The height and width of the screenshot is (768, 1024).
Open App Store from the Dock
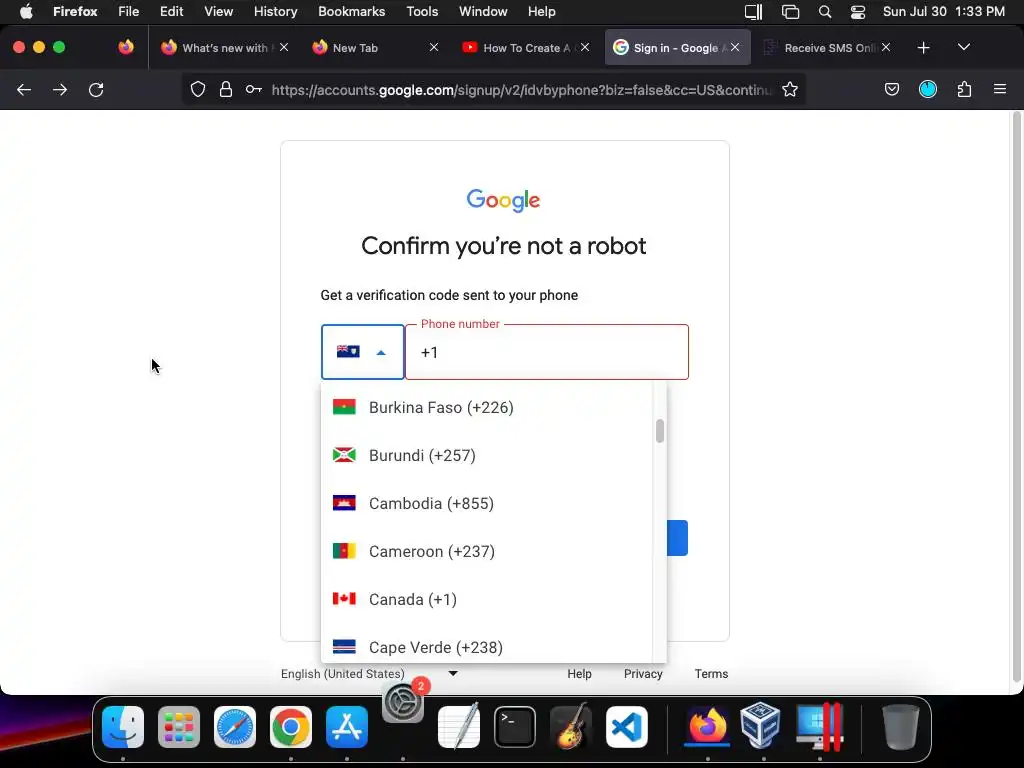click(347, 727)
